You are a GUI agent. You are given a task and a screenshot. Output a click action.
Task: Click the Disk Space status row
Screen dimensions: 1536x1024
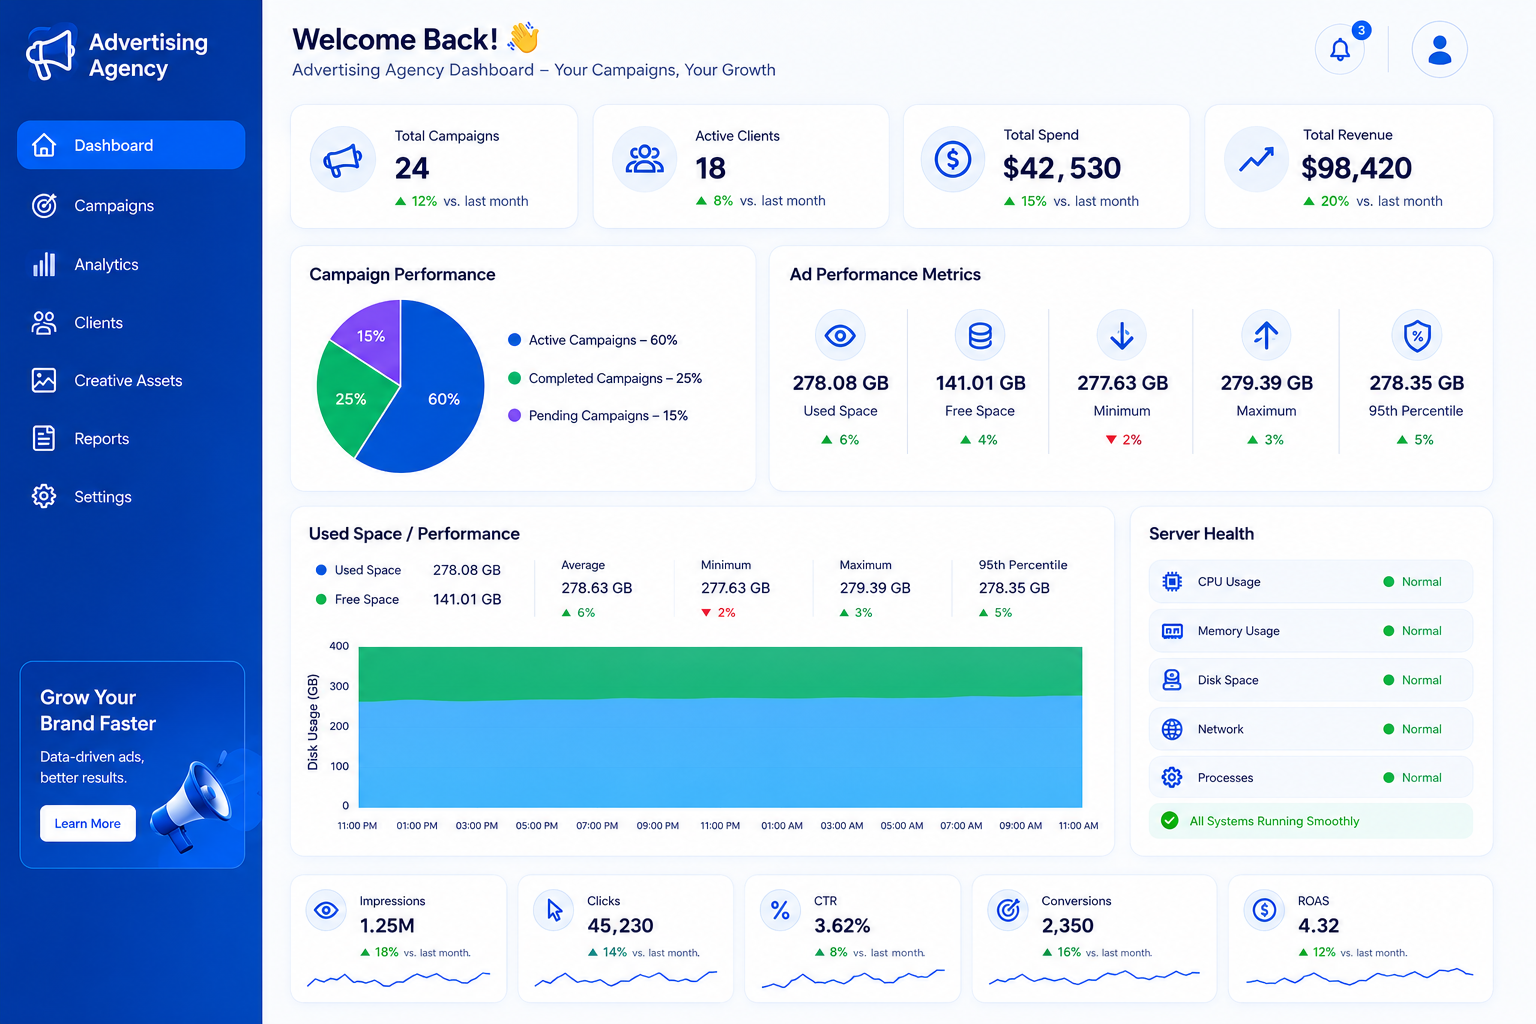(x=1311, y=680)
